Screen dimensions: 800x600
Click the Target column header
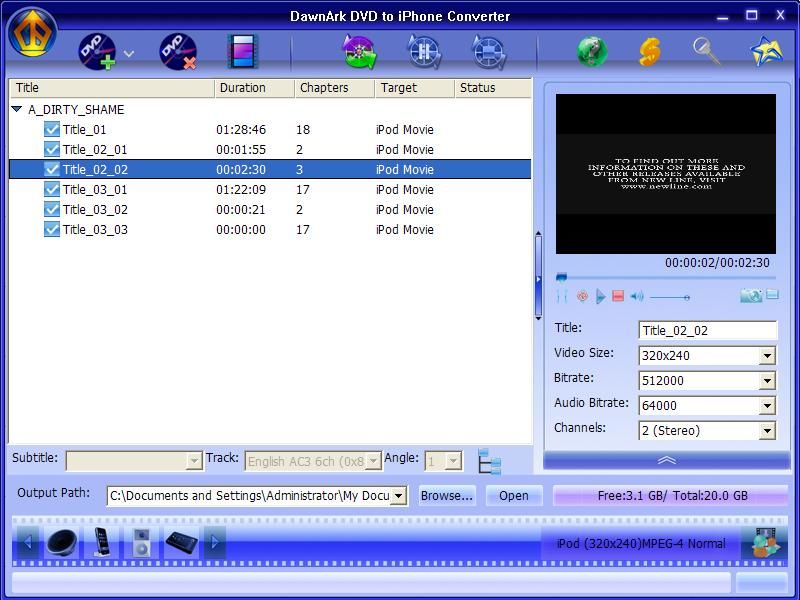coord(415,88)
